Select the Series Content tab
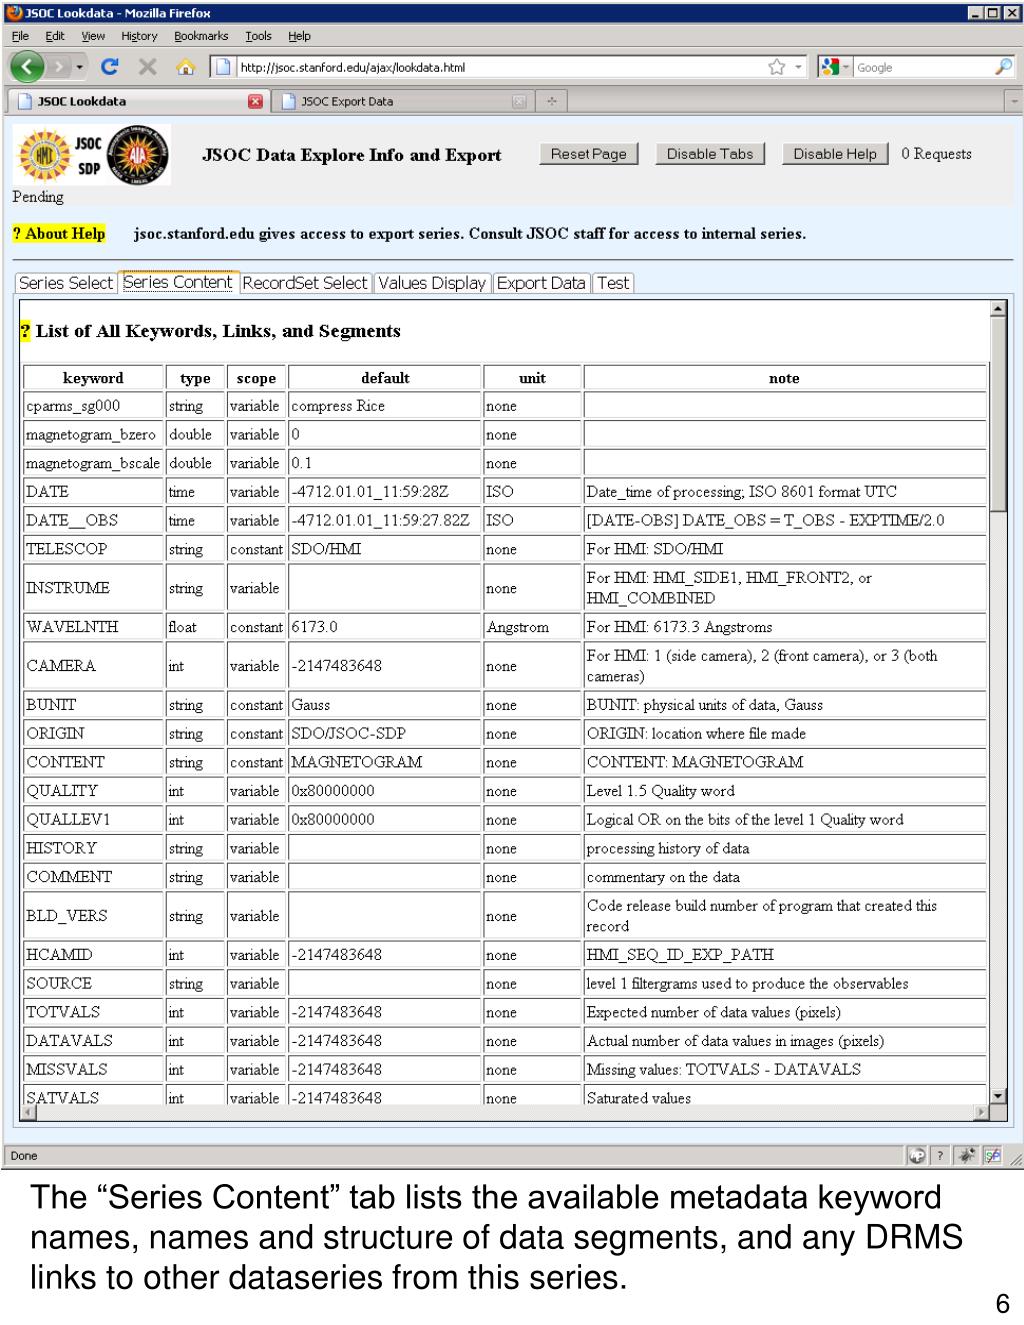 tap(178, 282)
